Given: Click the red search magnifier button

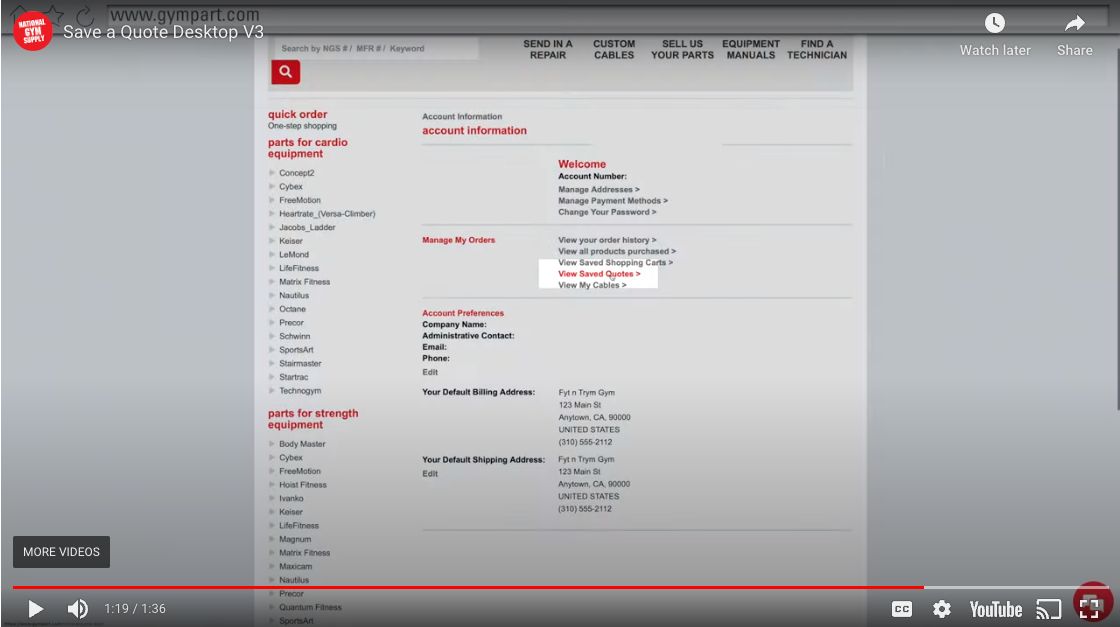Looking at the screenshot, I should point(285,71).
